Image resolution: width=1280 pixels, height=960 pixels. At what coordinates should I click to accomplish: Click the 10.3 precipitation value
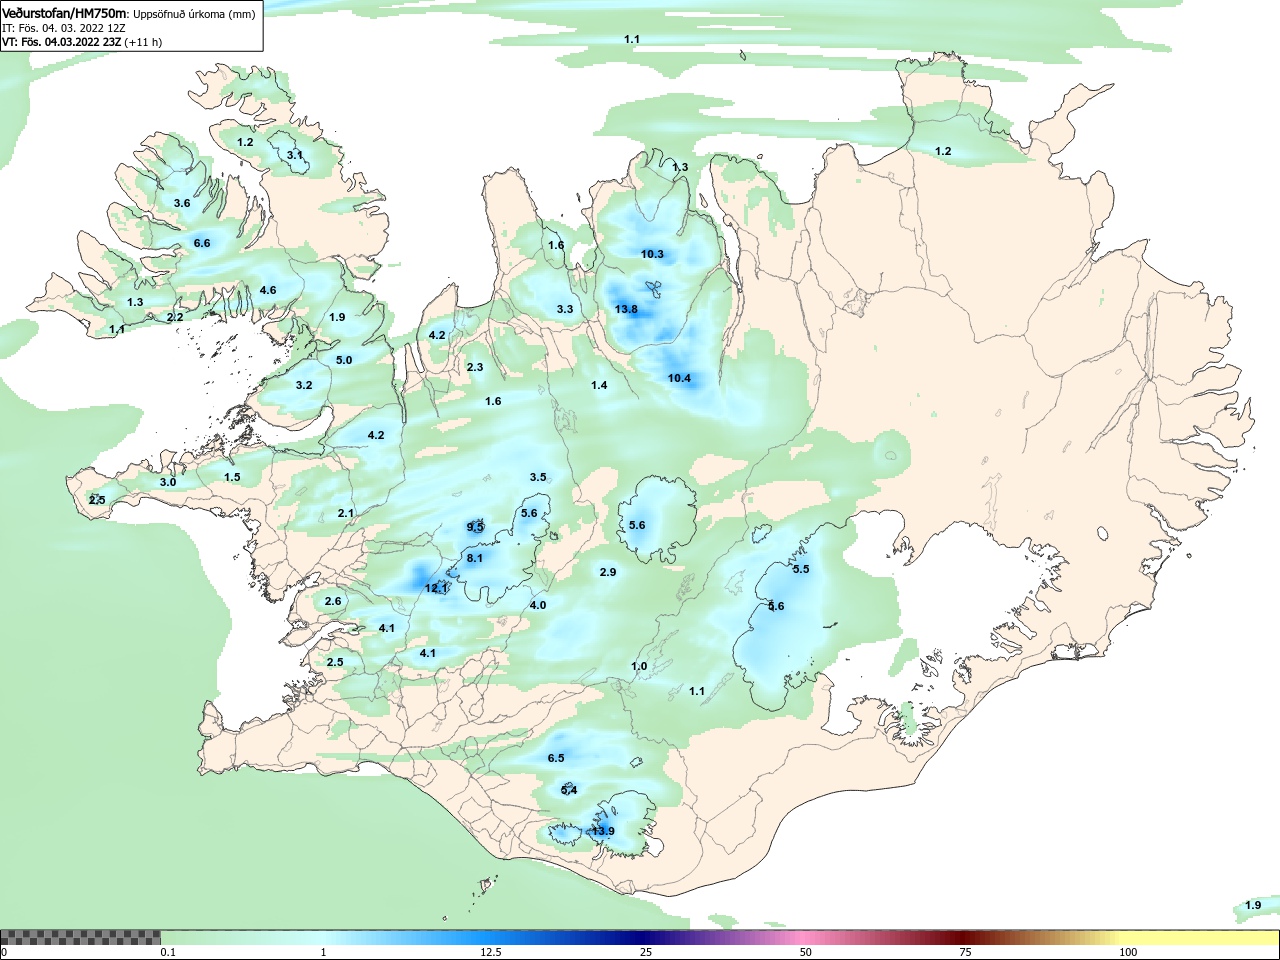click(x=652, y=254)
